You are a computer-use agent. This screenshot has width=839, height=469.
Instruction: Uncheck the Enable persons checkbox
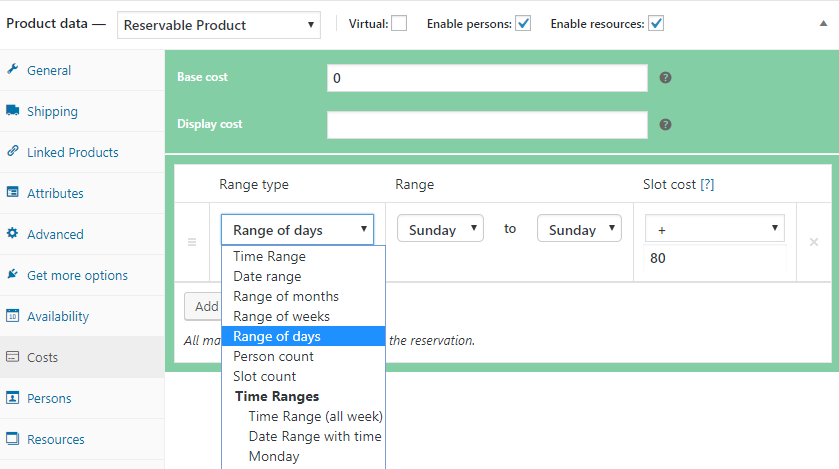[523, 24]
